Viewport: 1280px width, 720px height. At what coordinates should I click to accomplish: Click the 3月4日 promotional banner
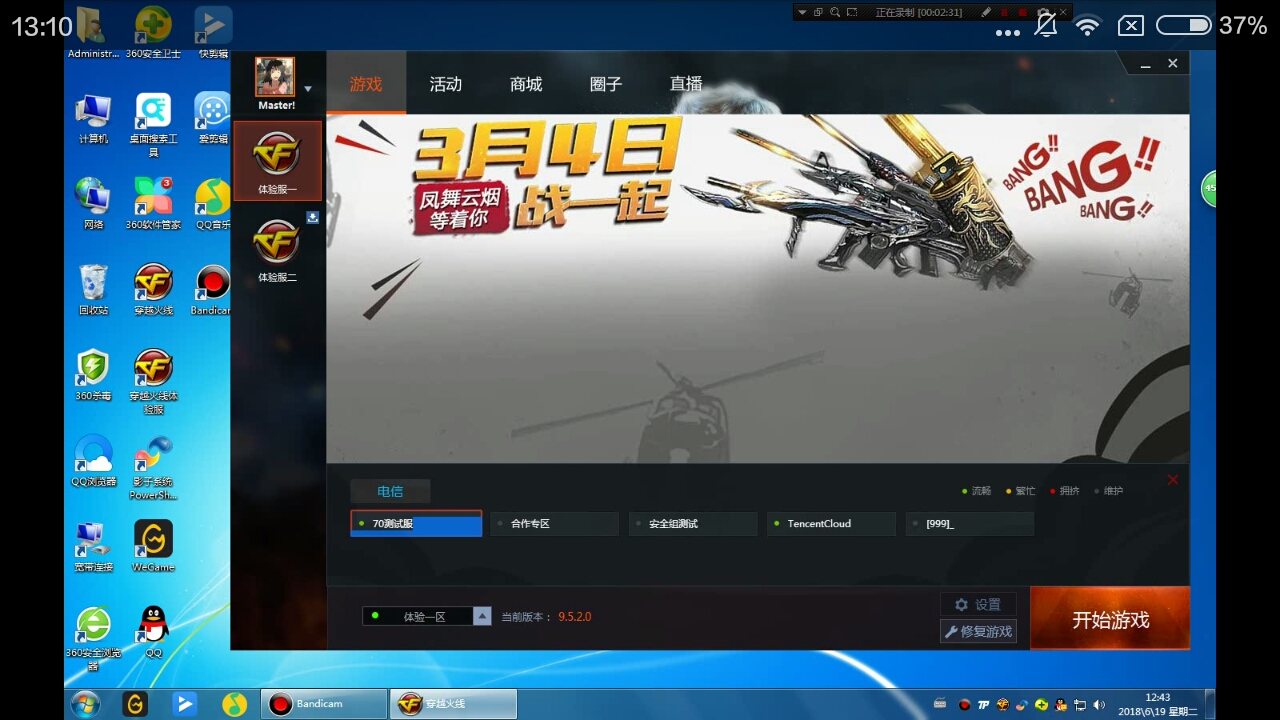(x=758, y=288)
